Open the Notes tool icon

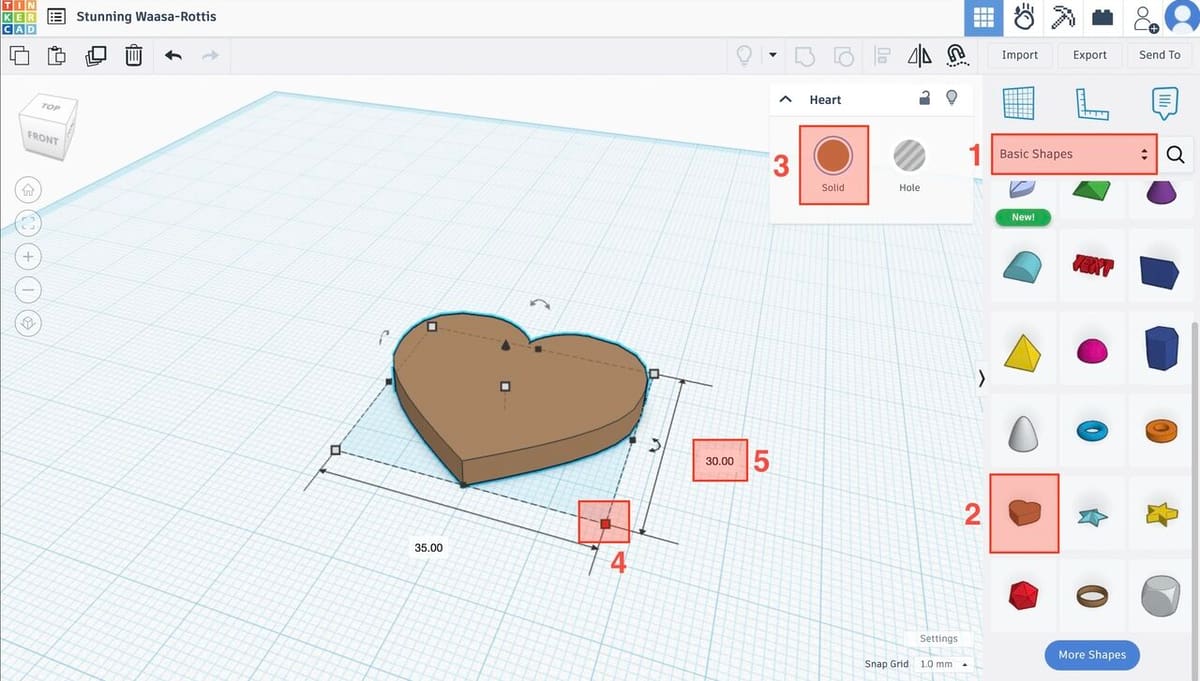(x=1163, y=102)
